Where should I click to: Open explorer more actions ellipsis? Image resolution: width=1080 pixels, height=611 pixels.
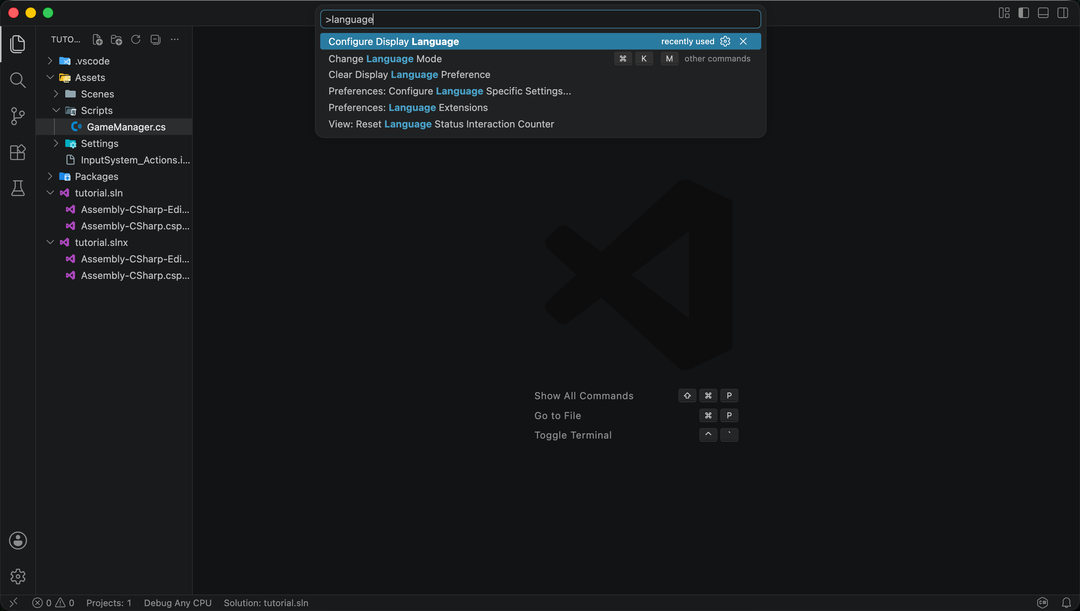tap(175, 39)
